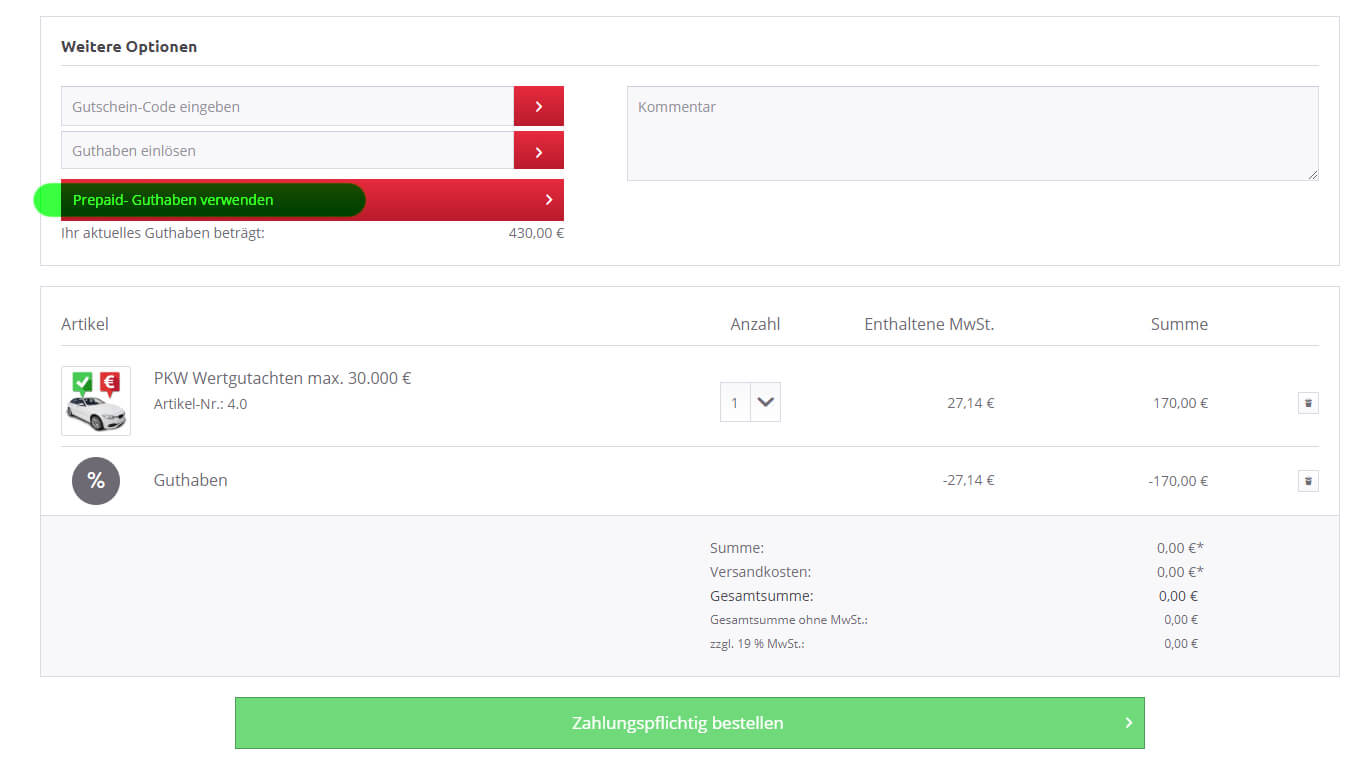Click the red arrow beside Guthaben einlösen
This screenshot has width=1368, height=784.
(538, 151)
